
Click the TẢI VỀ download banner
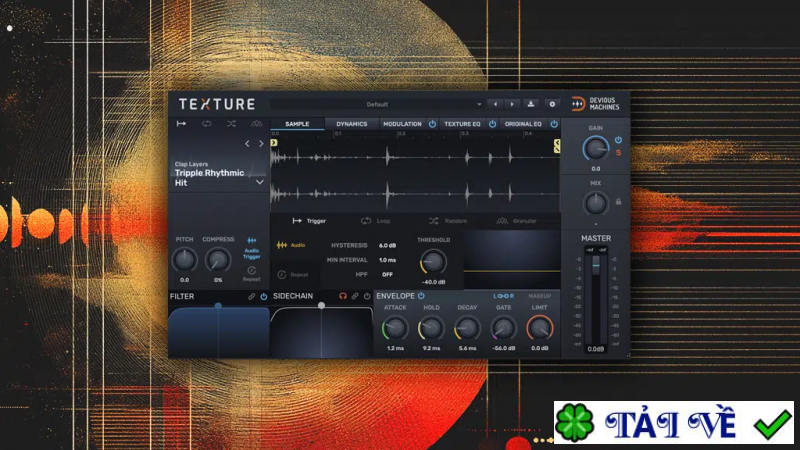click(x=673, y=422)
